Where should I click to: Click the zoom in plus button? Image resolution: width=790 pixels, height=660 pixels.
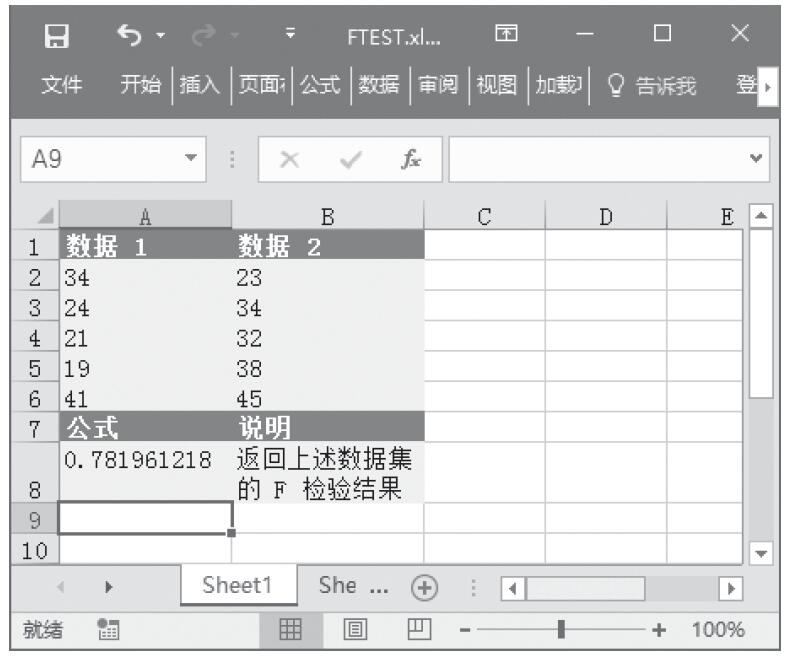pos(659,630)
